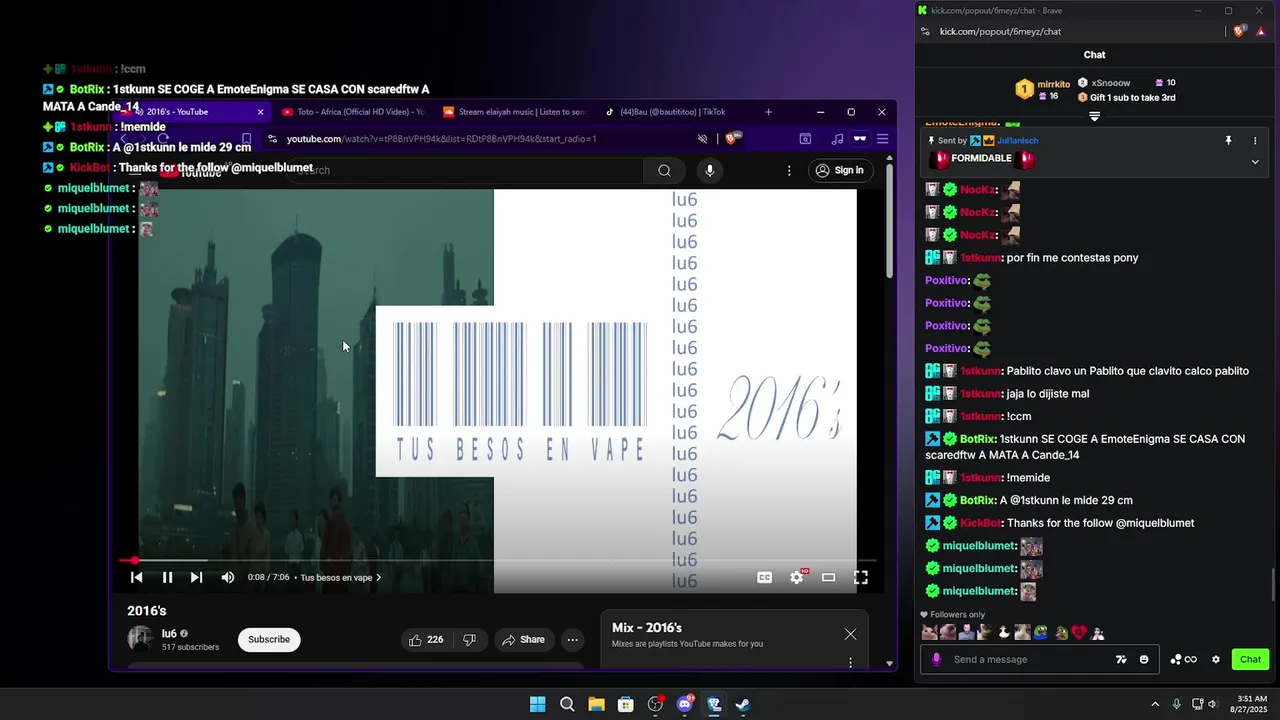
Task: Go to previous video in YouTube player
Action: (x=137, y=577)
